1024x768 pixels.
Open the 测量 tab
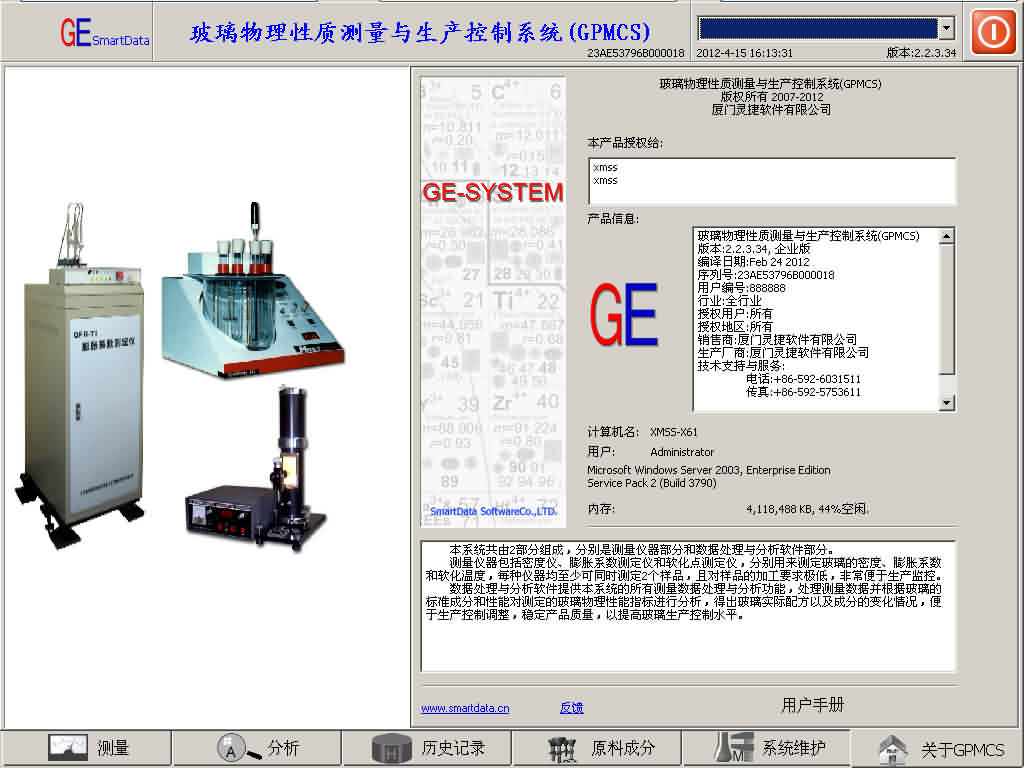pos(86,748)
